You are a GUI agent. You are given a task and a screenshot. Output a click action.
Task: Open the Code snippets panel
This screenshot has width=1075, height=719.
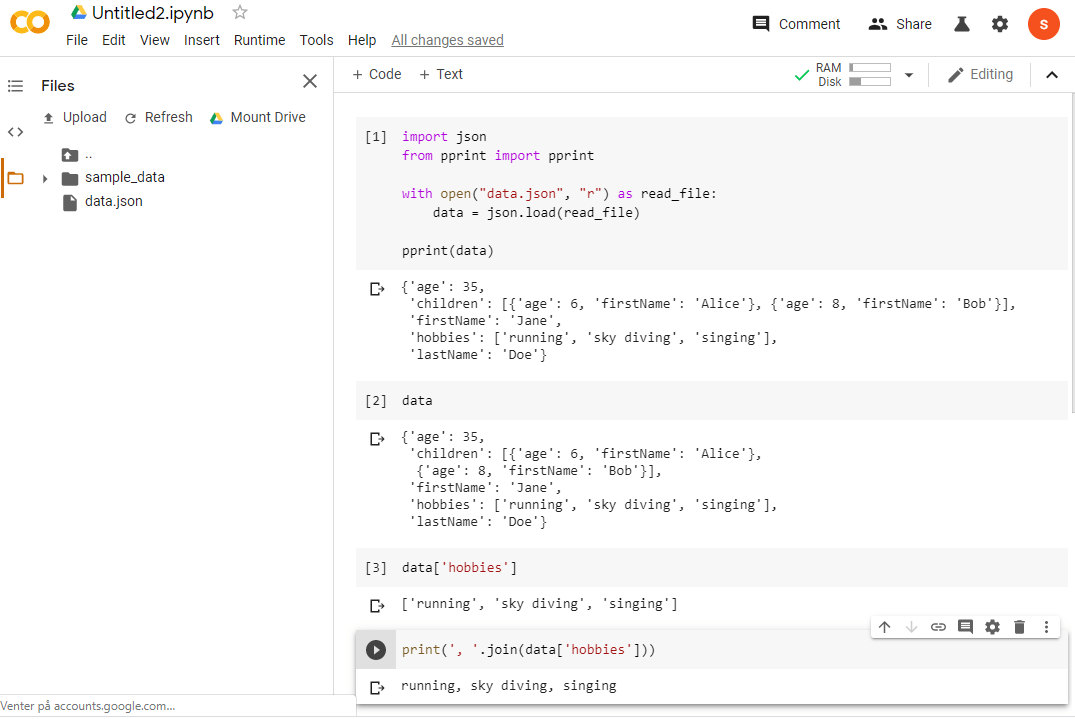tap(15, 131)
